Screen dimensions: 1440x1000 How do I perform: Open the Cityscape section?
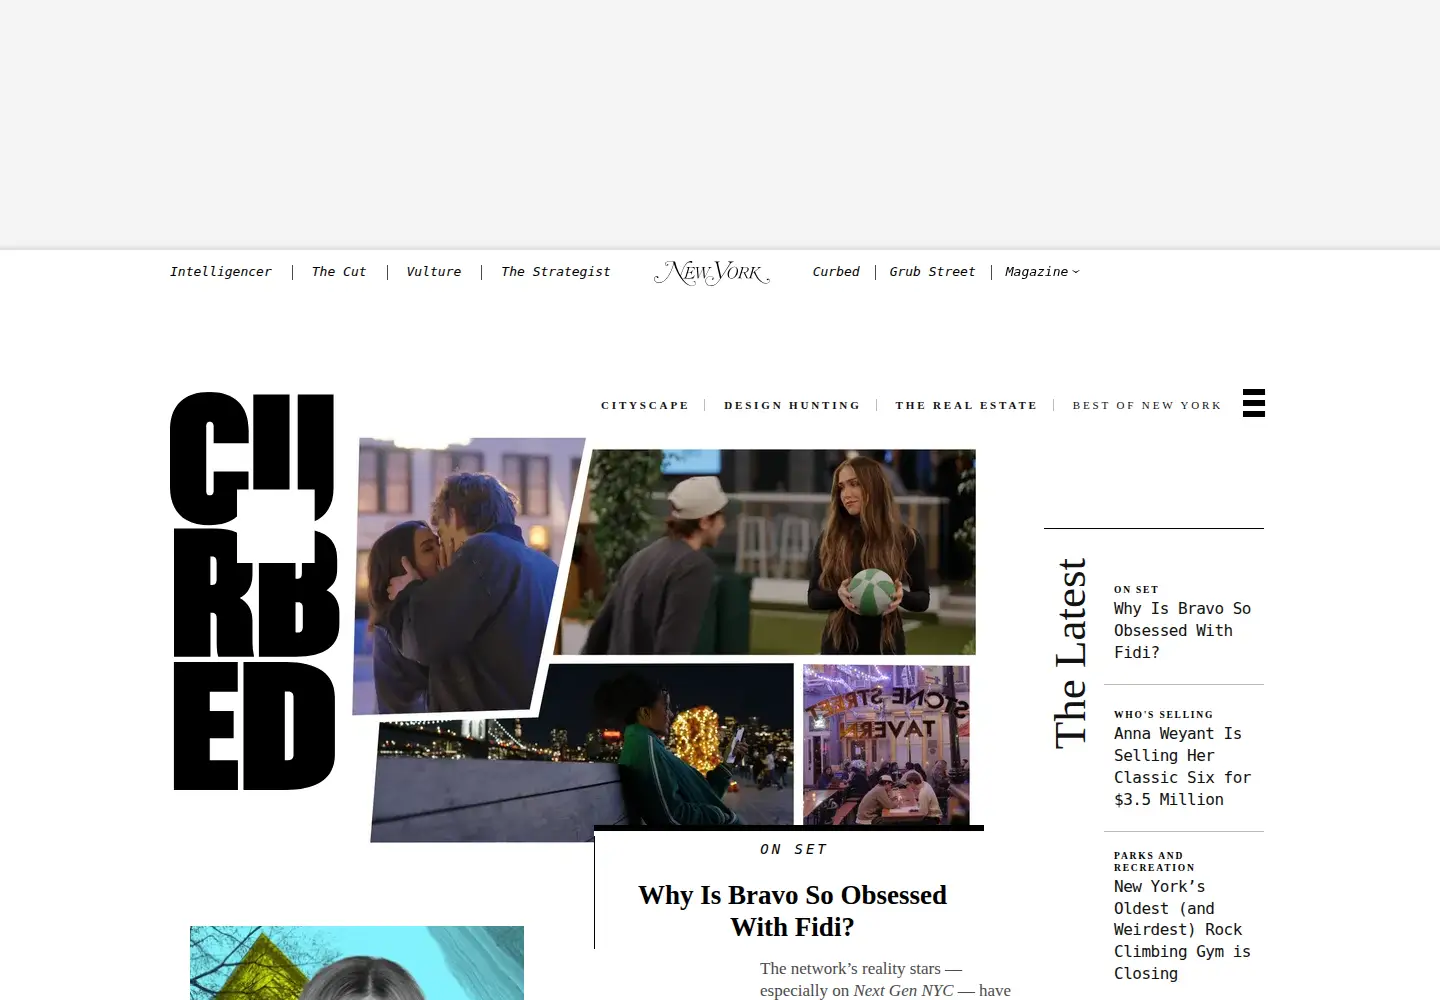645,405
